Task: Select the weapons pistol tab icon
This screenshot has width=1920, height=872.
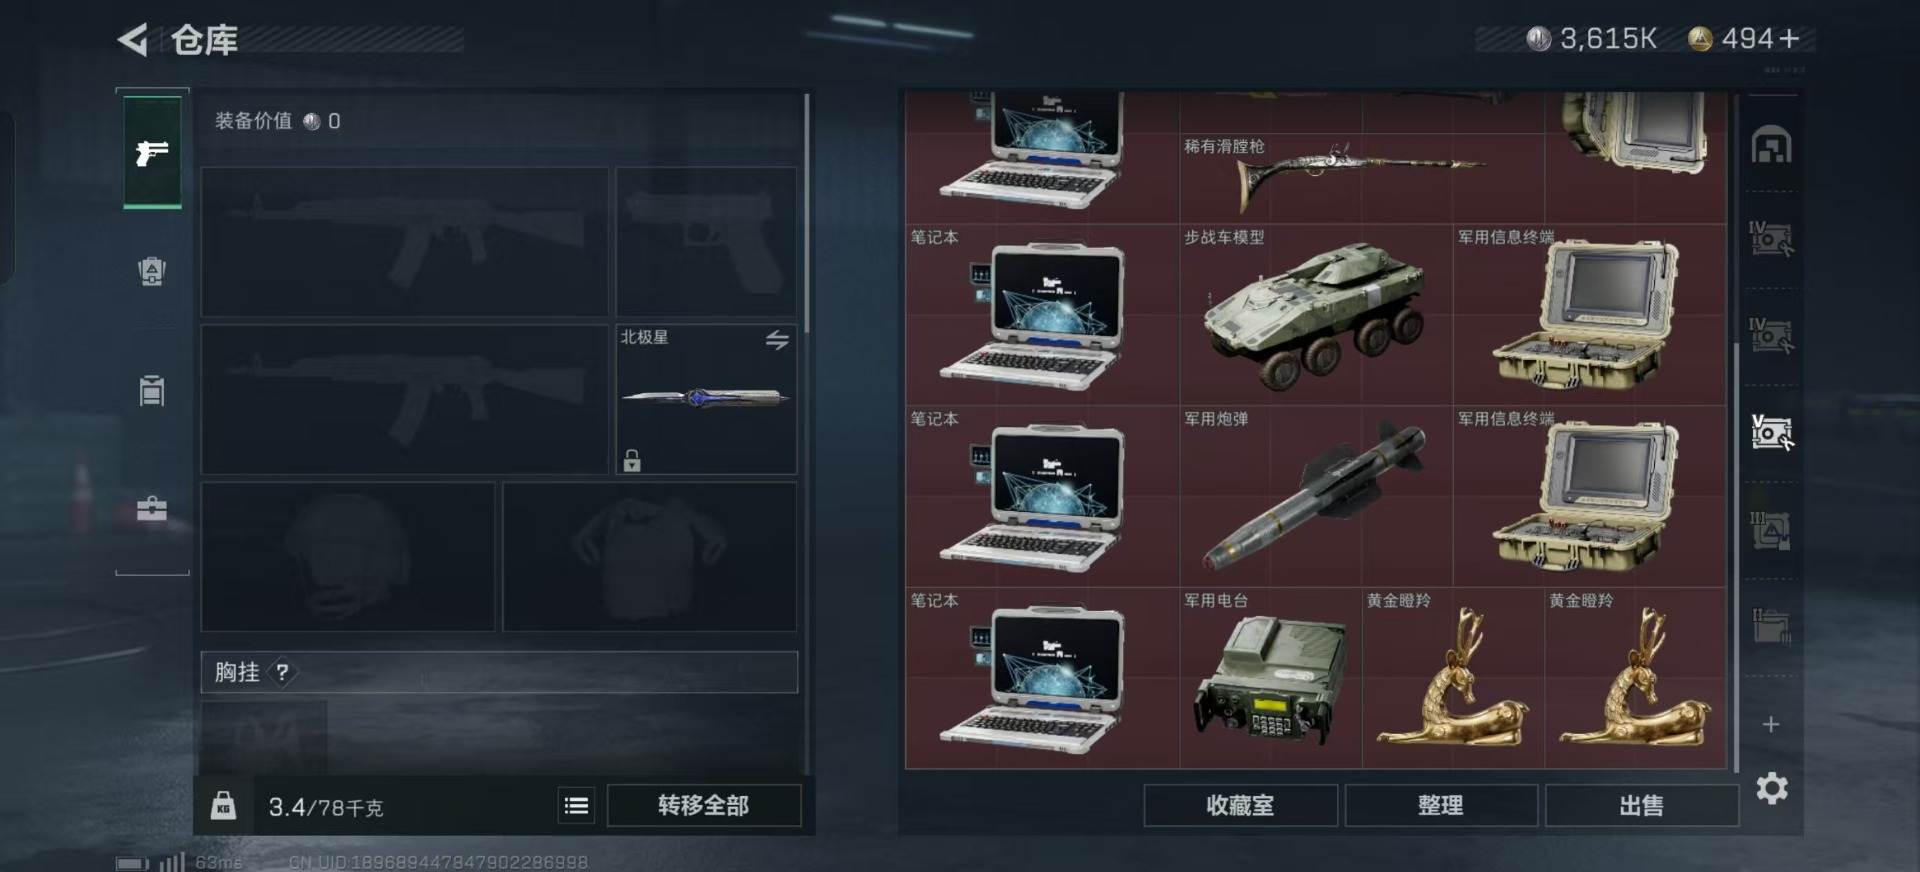Action: pos(152,153)
